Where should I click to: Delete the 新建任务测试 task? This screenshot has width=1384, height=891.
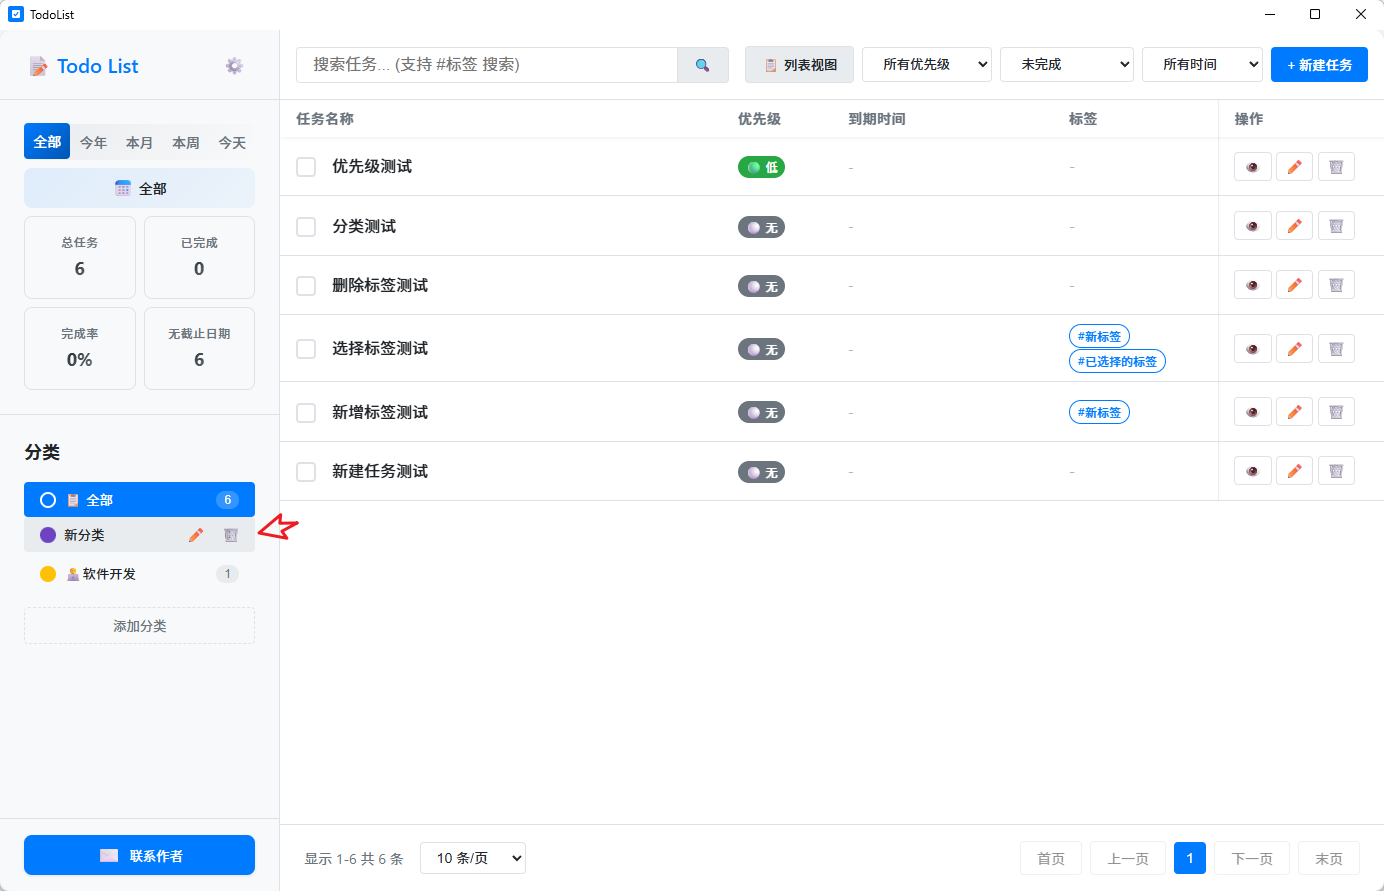[x=1336, y=471]
